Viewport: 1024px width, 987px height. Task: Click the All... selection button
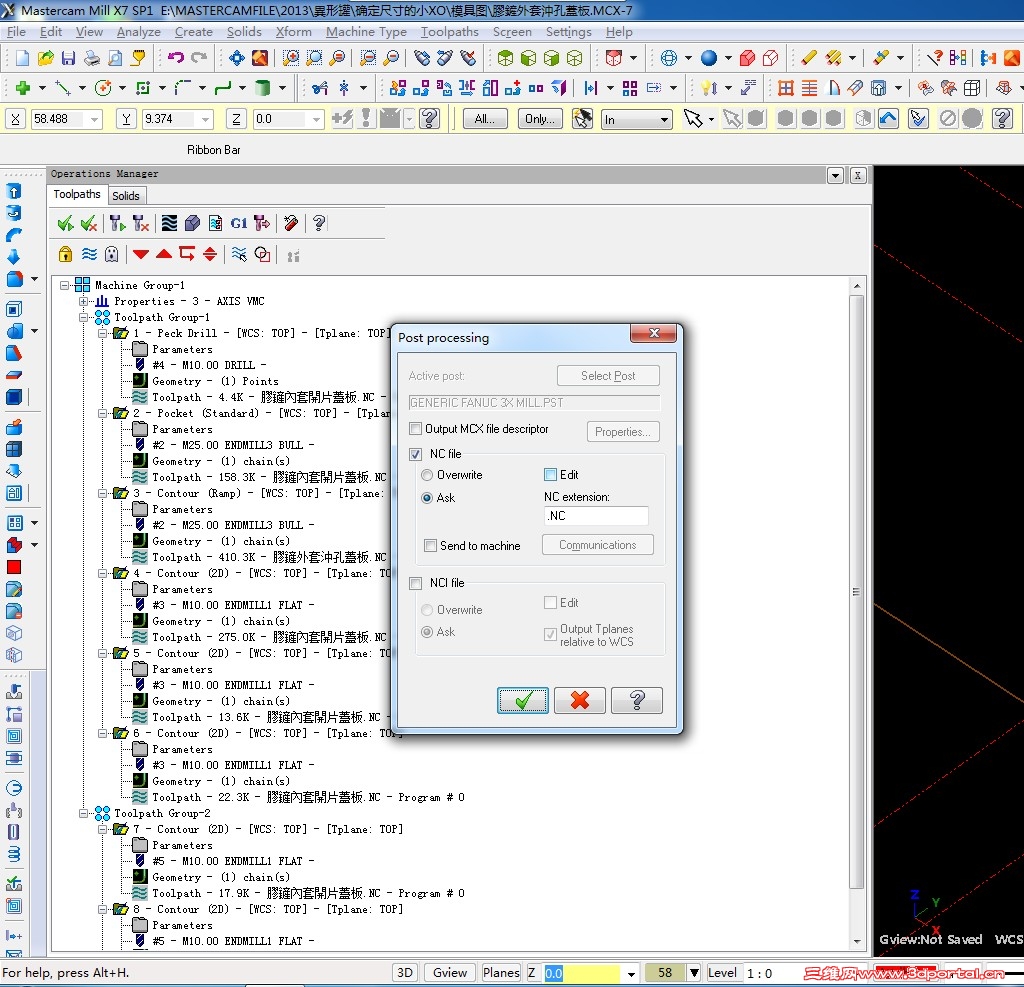point(485,119)
